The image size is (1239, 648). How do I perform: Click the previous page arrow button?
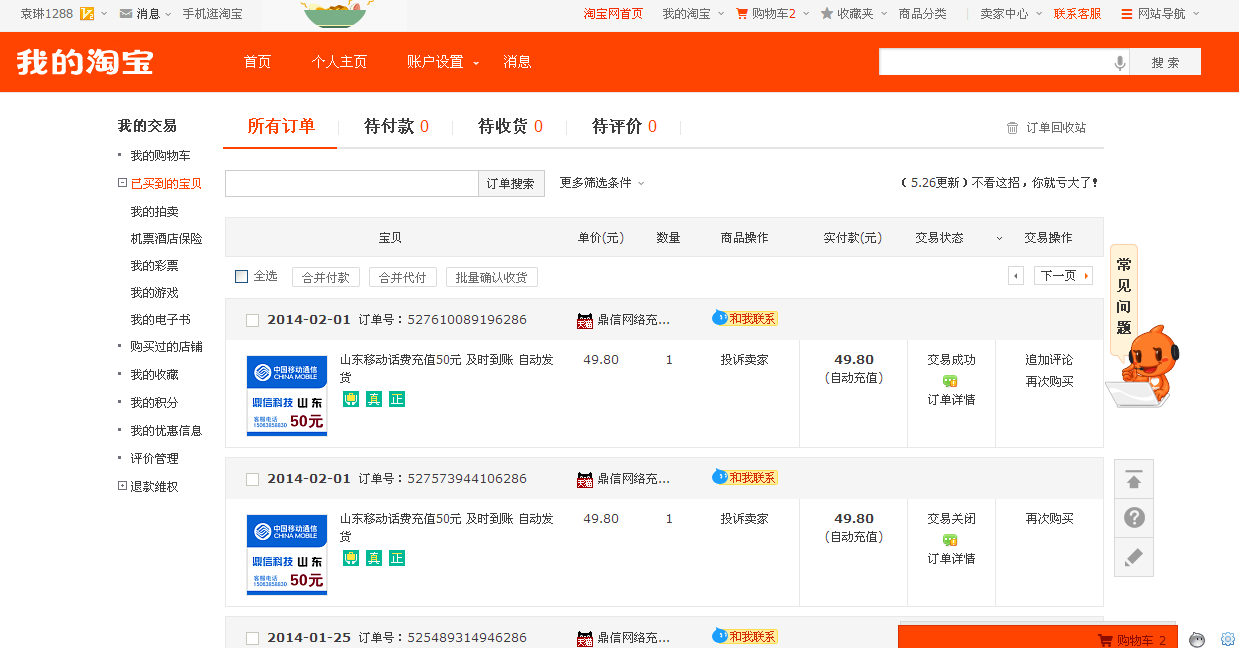(1016, 276)
